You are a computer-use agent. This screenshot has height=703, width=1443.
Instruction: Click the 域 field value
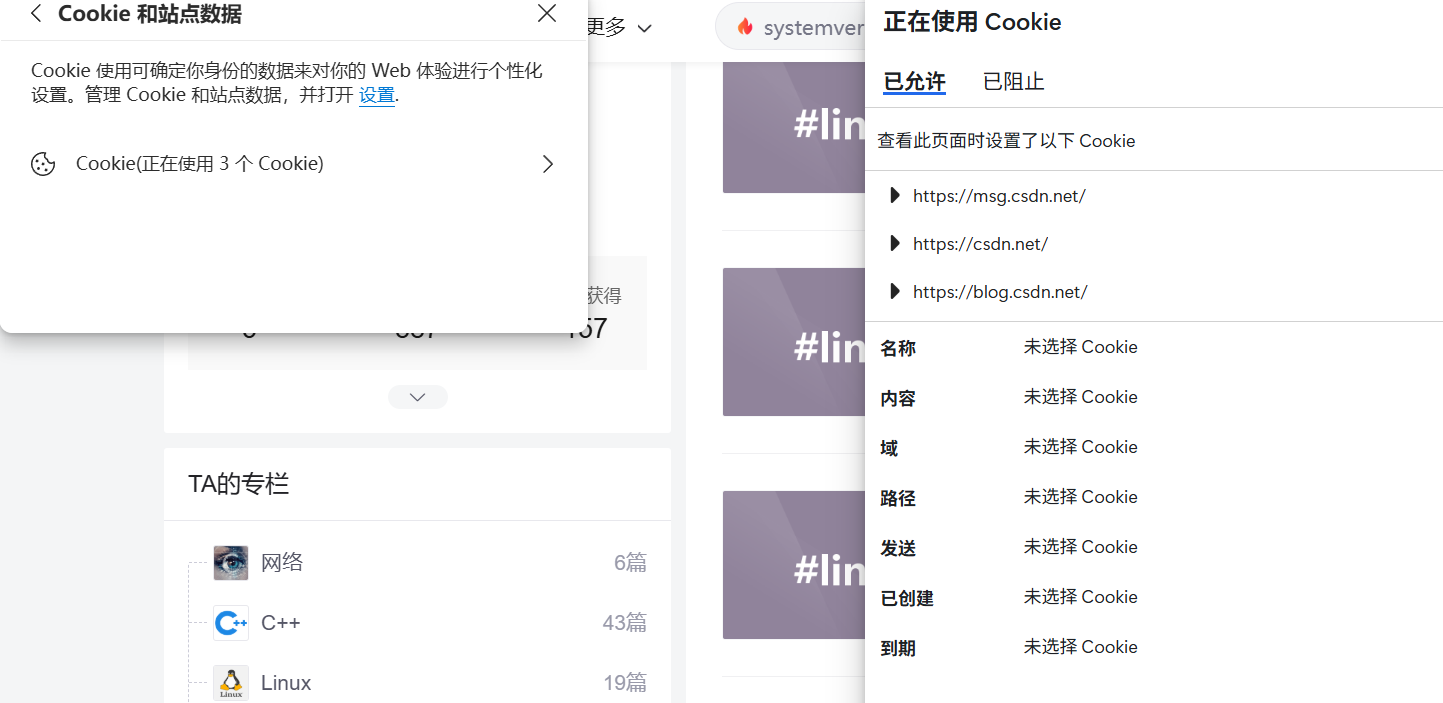tap(1080, 447)
